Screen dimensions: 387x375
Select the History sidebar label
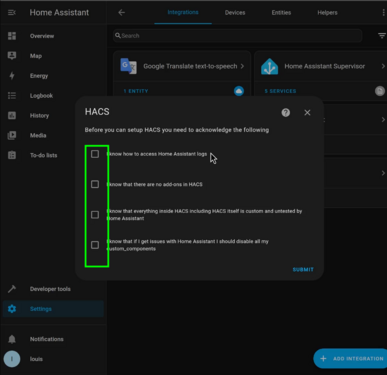point(39,115)
